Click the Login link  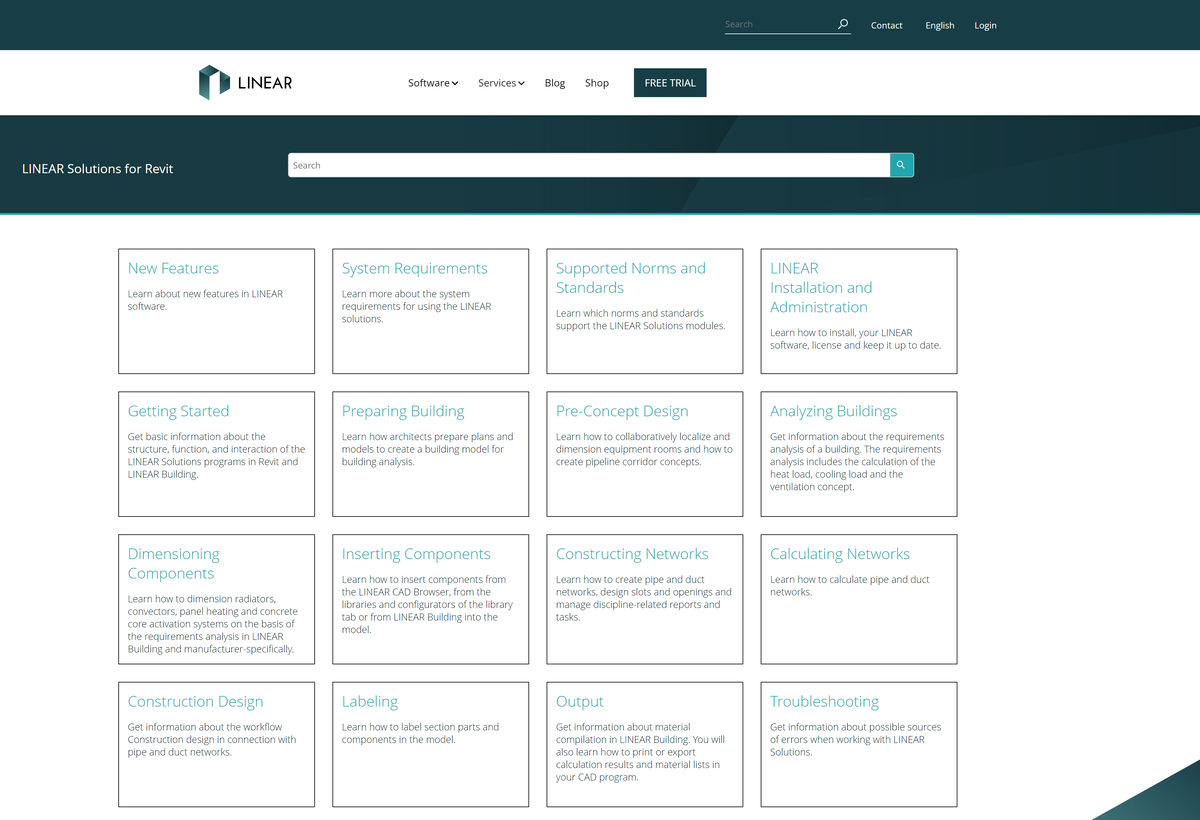(x=986, y=25)
